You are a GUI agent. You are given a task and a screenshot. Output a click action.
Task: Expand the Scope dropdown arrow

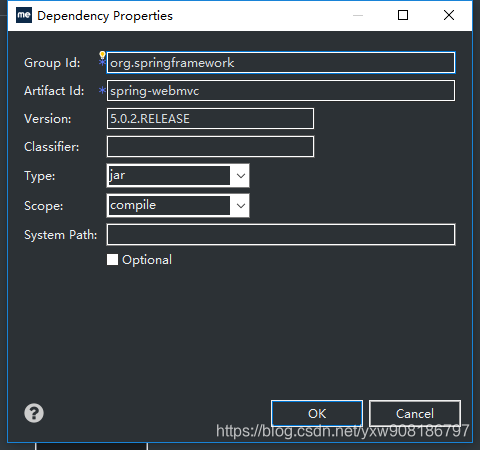tap(241, 206)
